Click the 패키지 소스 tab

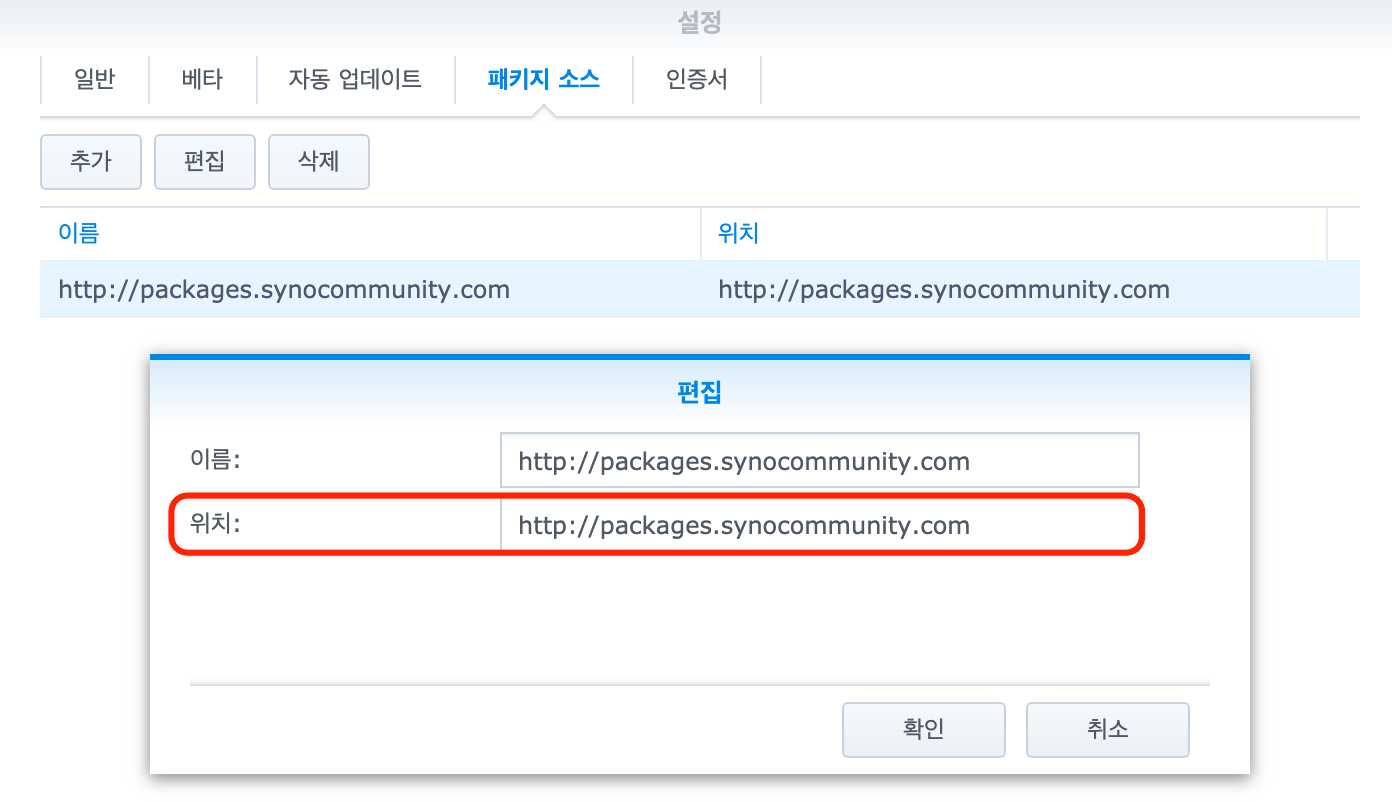pos(543,80)
